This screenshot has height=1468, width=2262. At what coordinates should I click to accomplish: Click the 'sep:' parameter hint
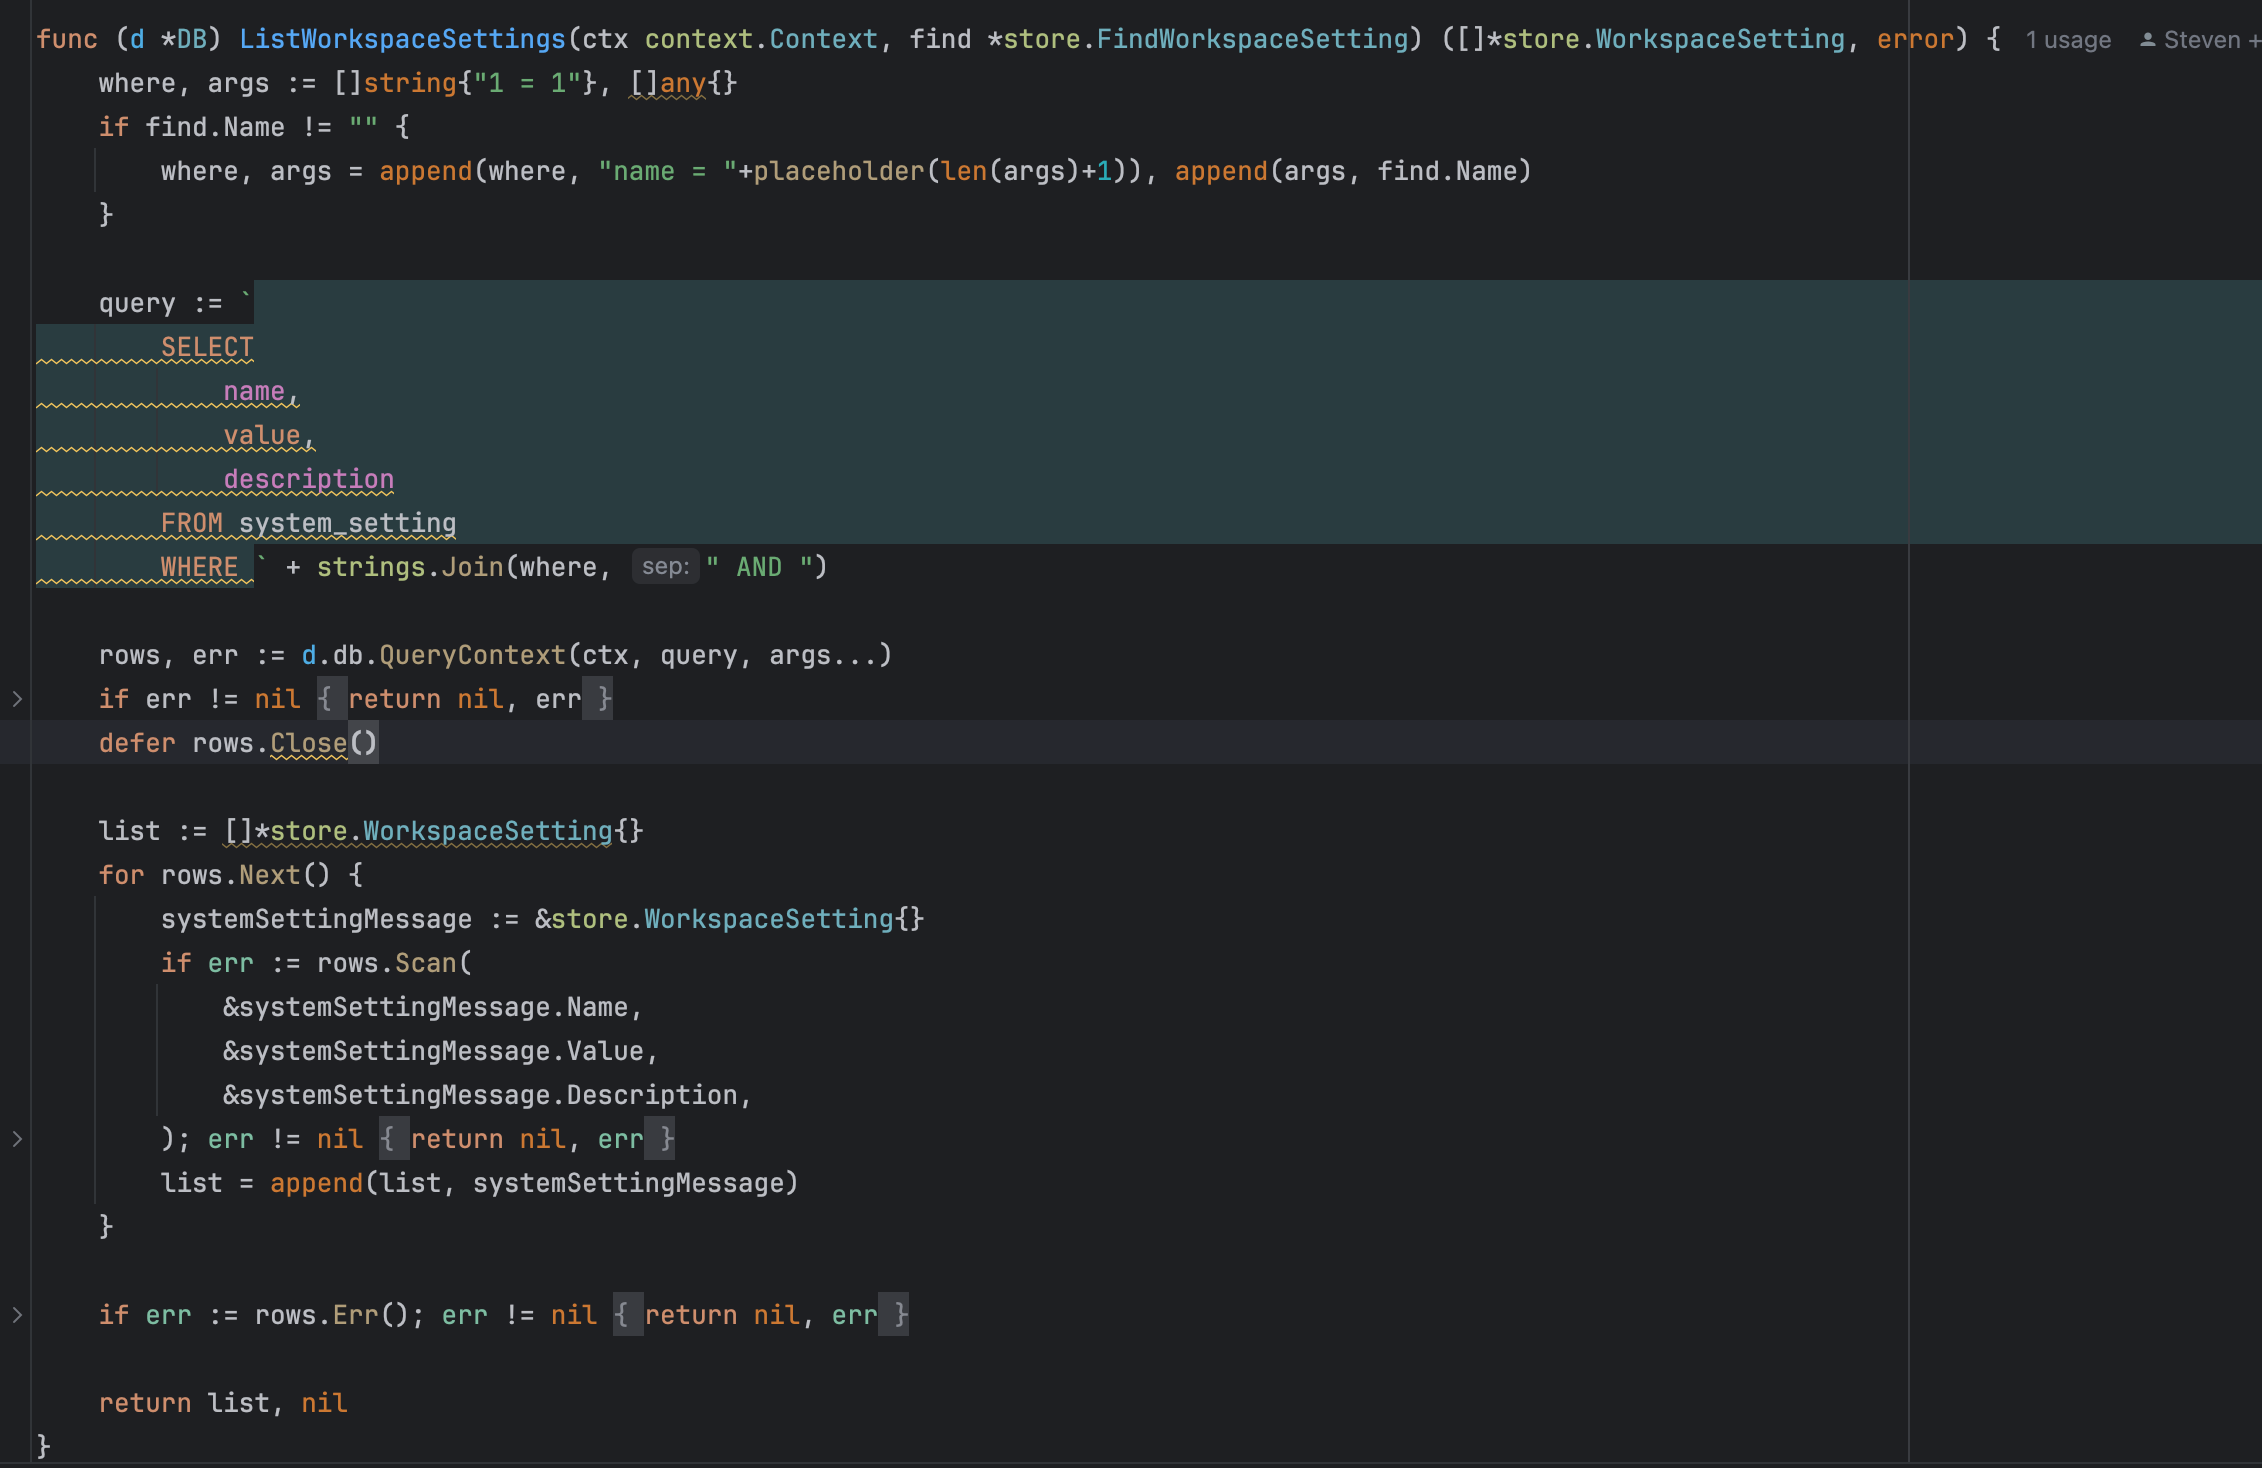[665, 567]
